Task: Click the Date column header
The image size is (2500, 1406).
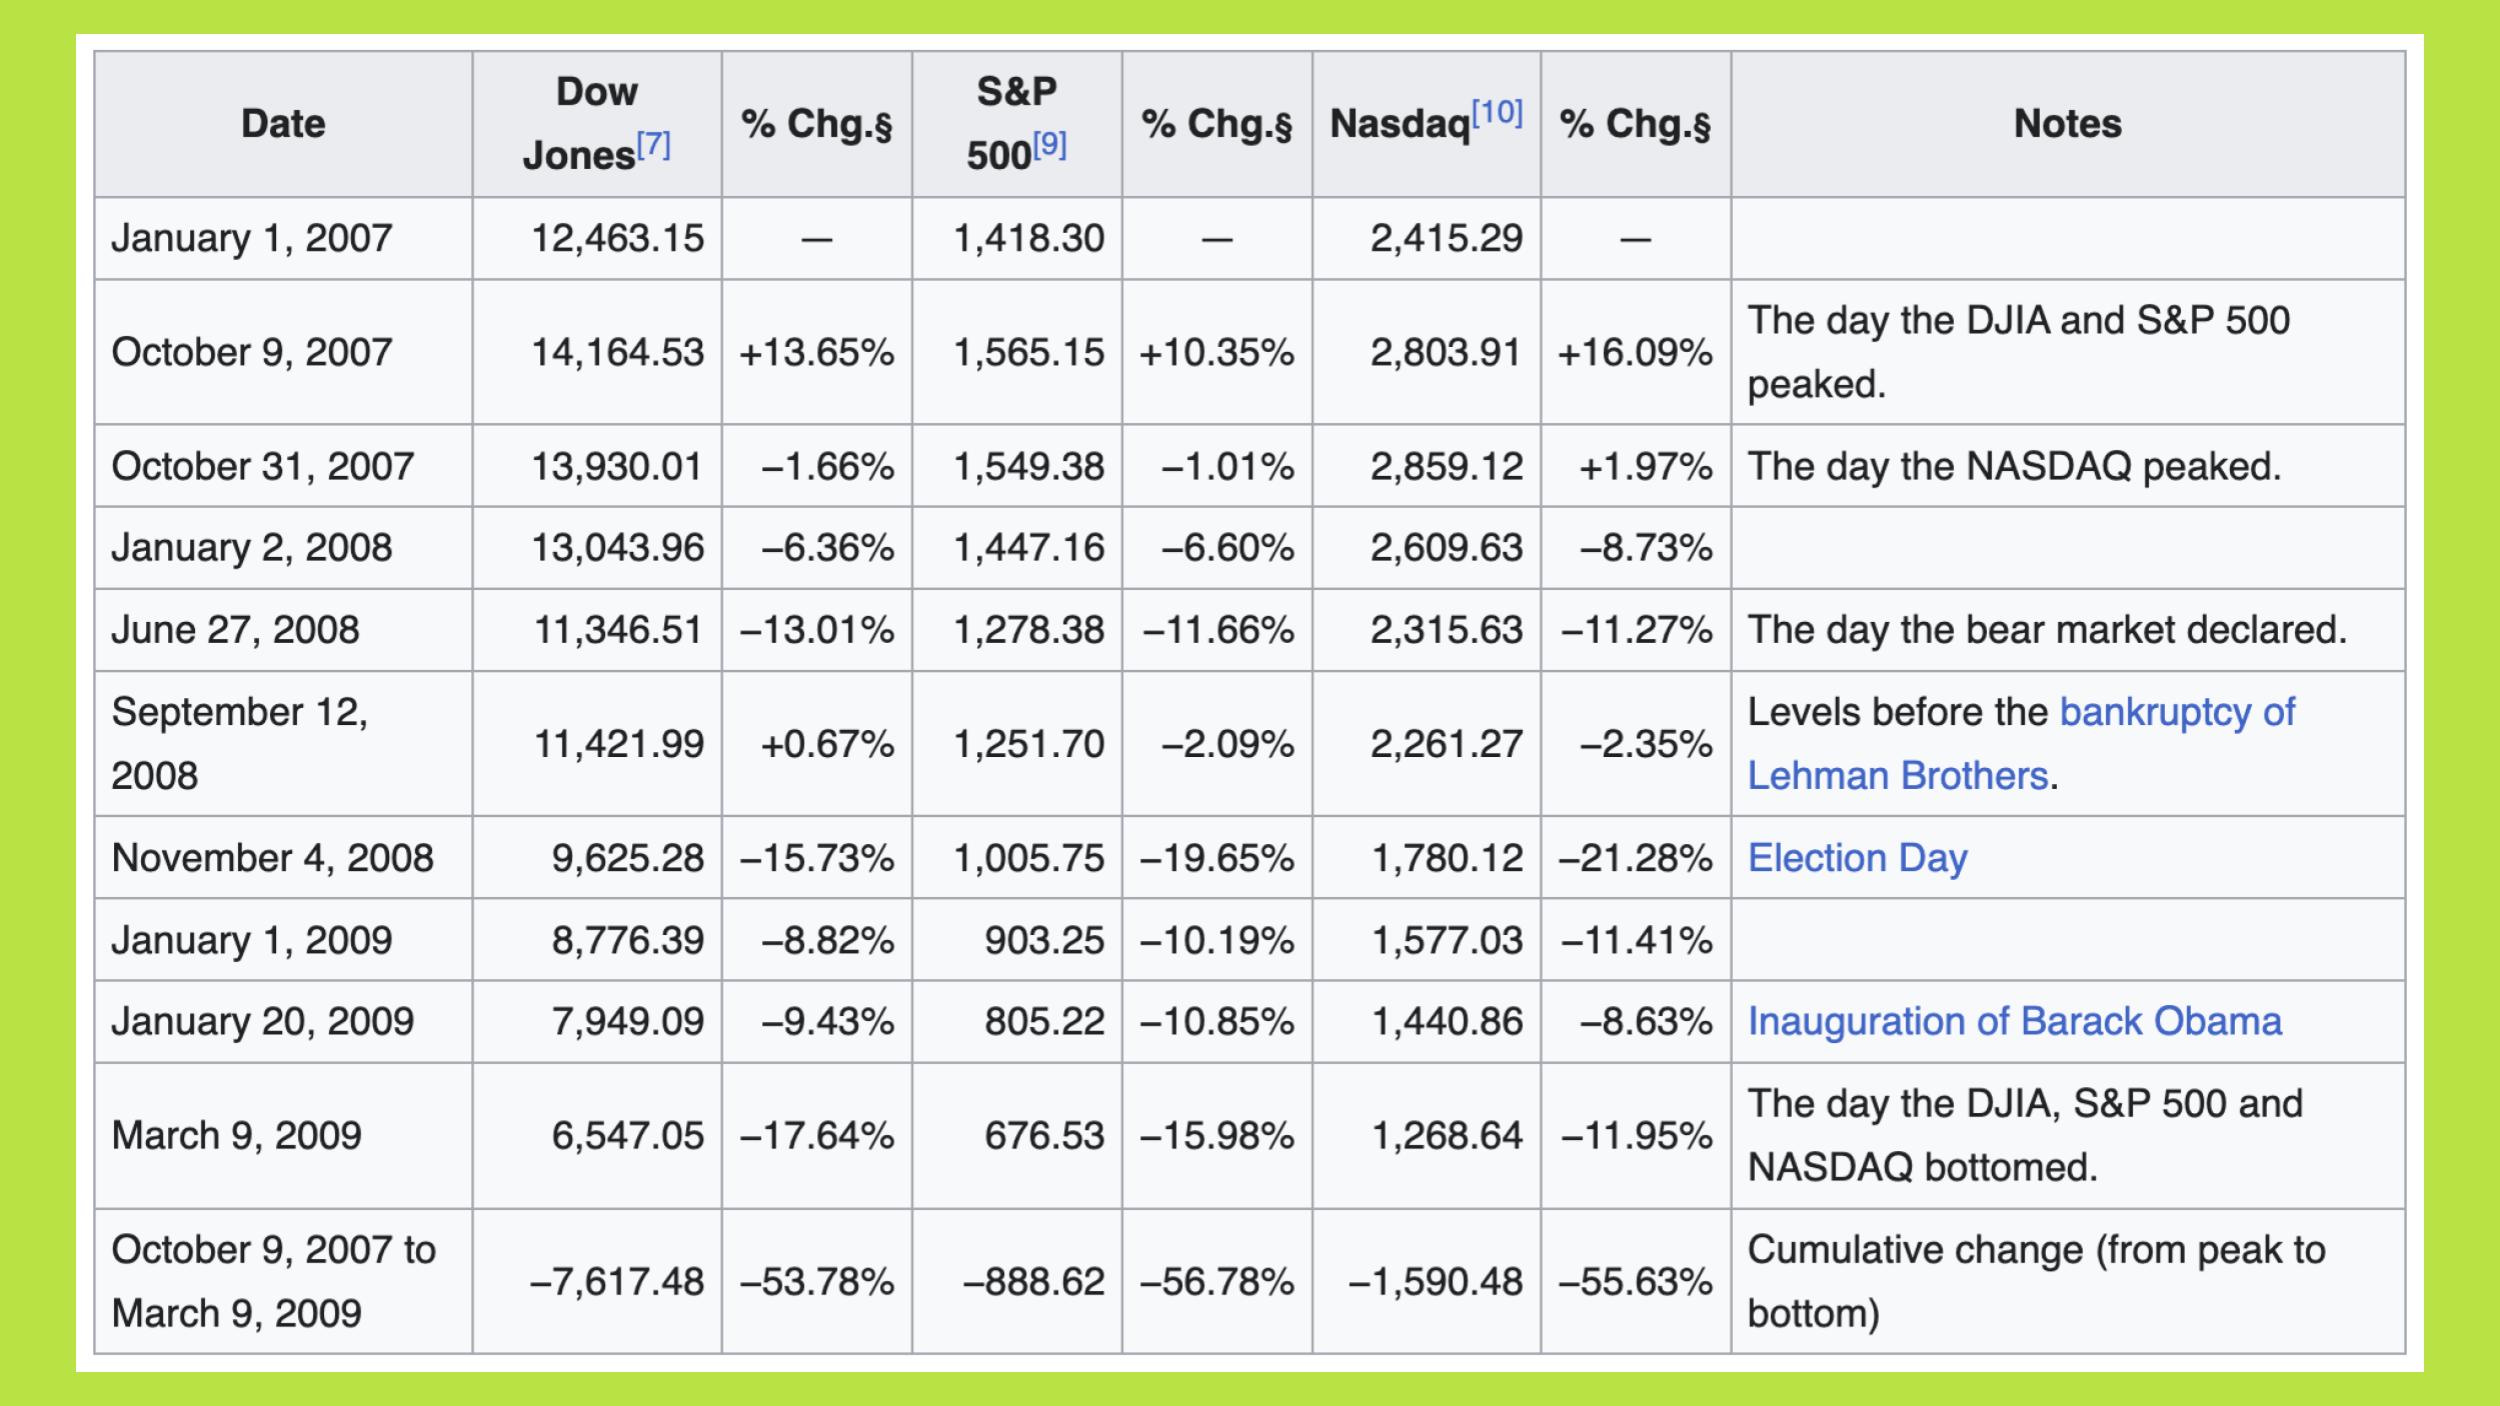Action: click(x=283, y=124)
